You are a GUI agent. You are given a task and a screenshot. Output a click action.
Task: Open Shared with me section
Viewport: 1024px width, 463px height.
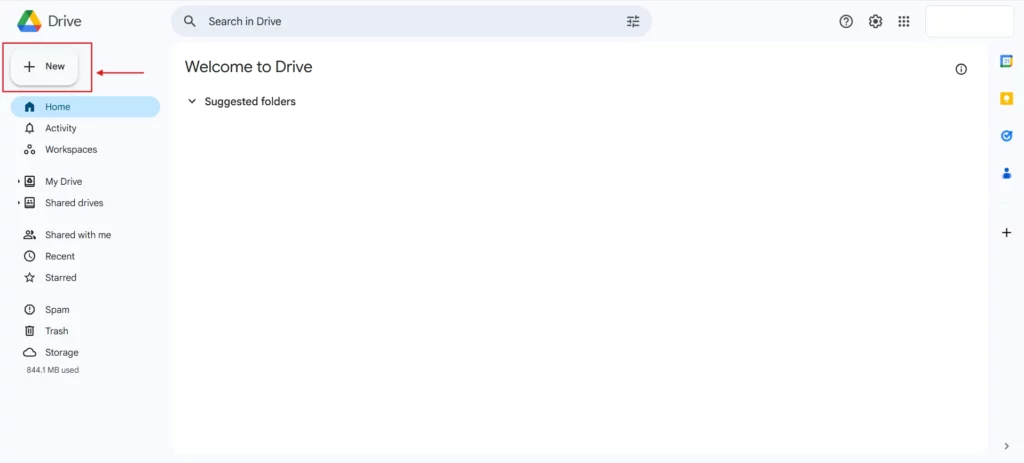coord(77,235)
